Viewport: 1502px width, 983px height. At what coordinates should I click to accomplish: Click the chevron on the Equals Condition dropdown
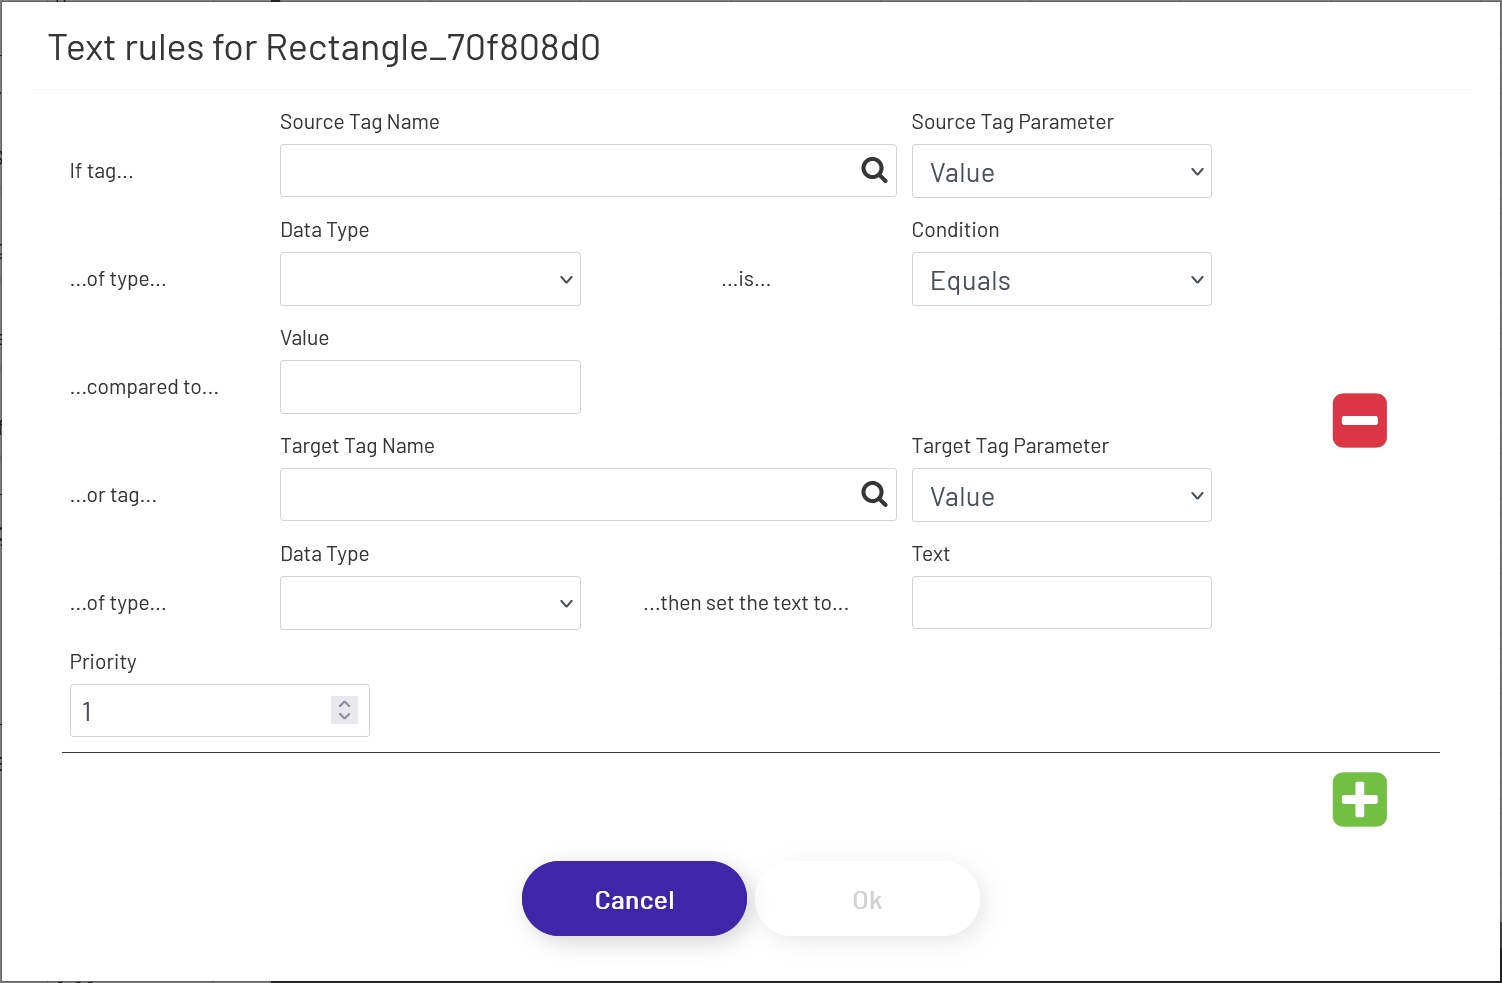click(x=1197, y=279)
